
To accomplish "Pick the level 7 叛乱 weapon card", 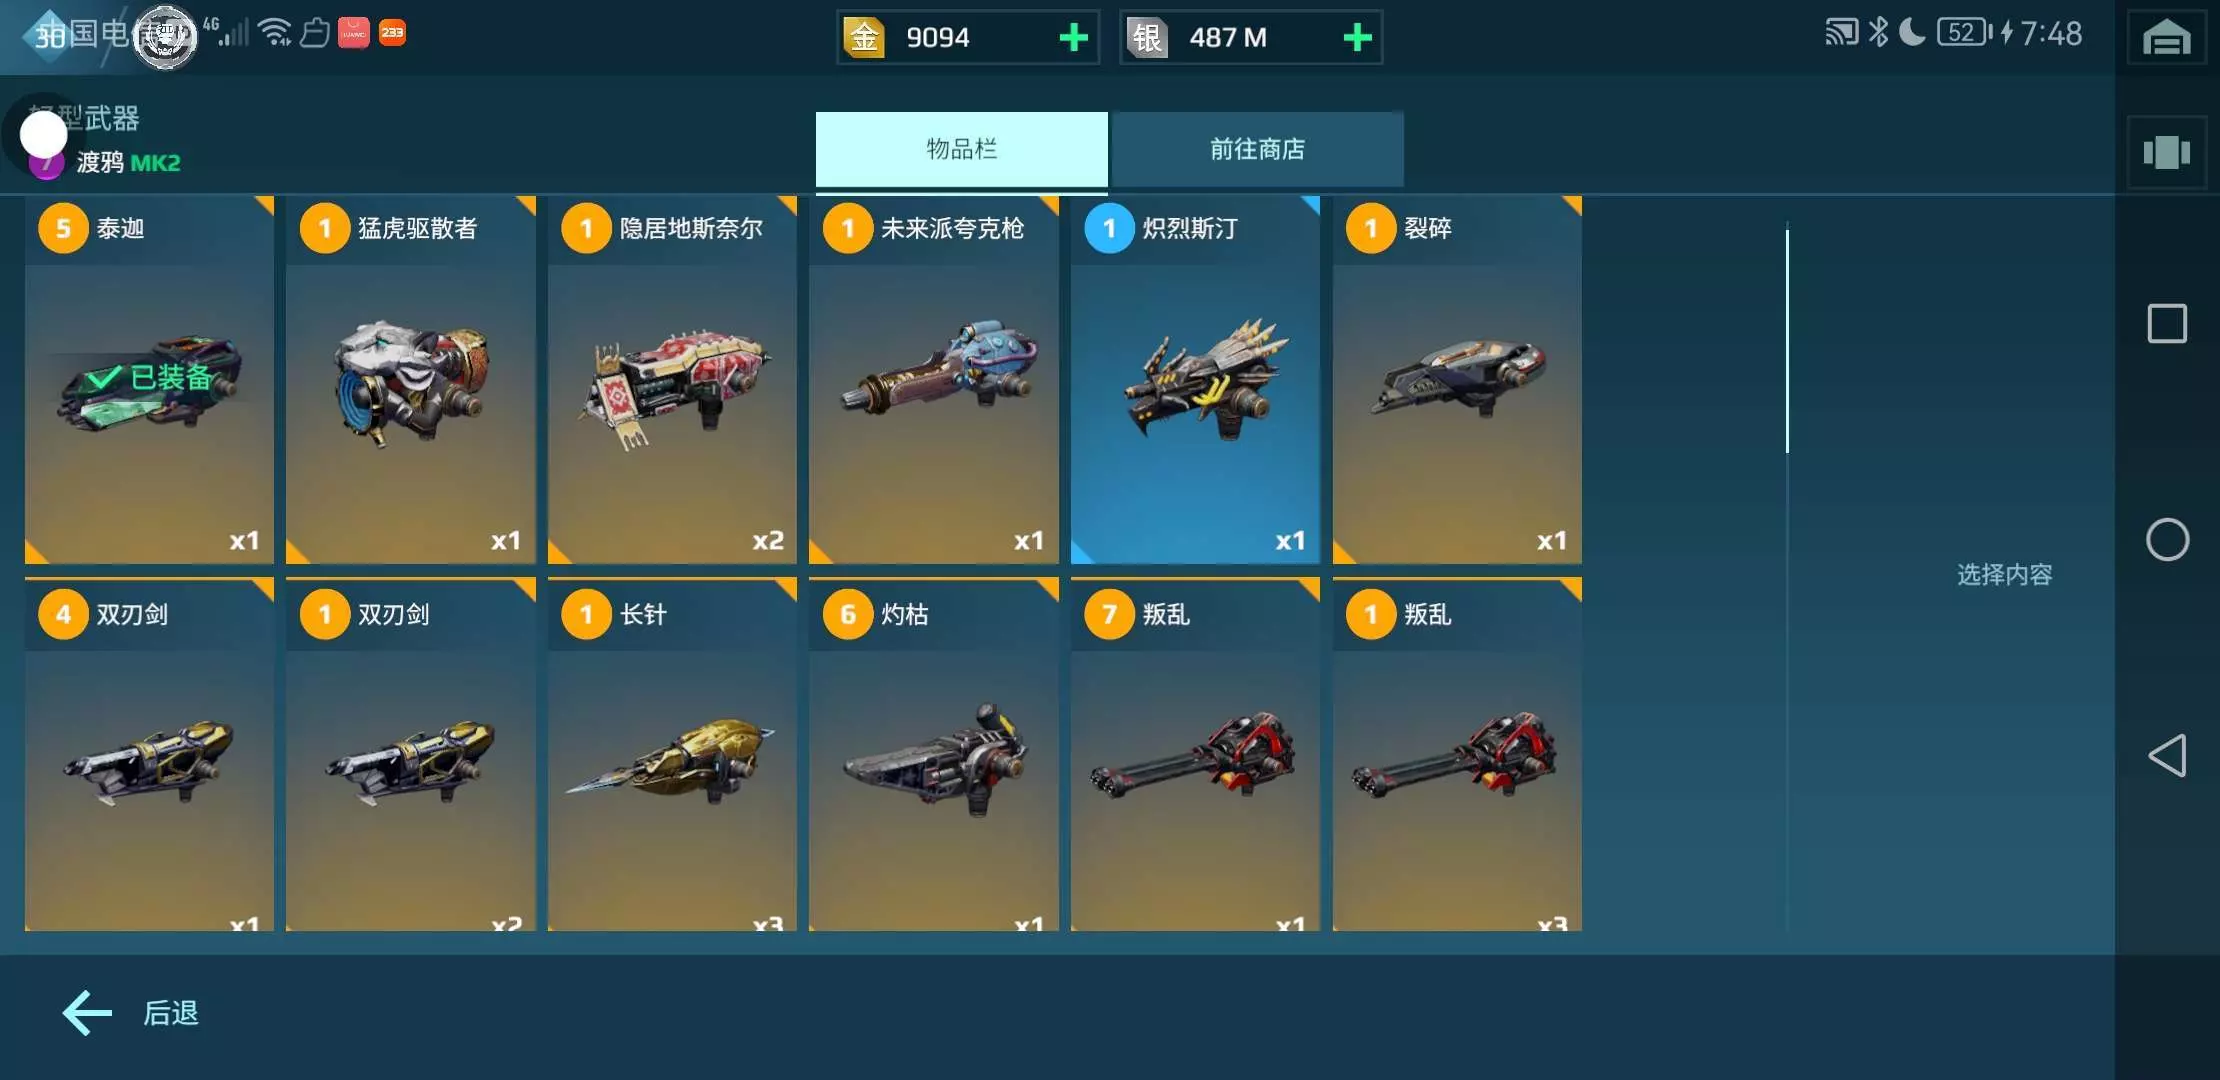I will click(1195, 755).
